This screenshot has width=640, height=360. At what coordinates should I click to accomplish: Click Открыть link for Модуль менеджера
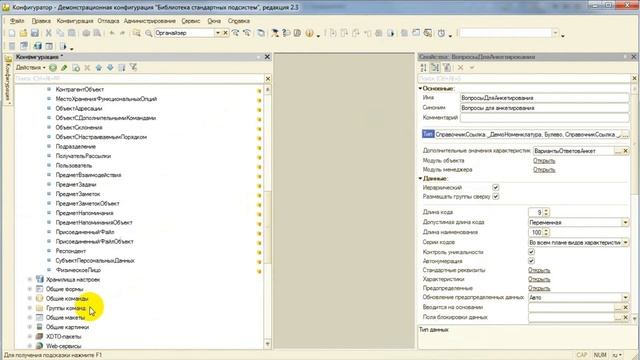coord(544,170)
